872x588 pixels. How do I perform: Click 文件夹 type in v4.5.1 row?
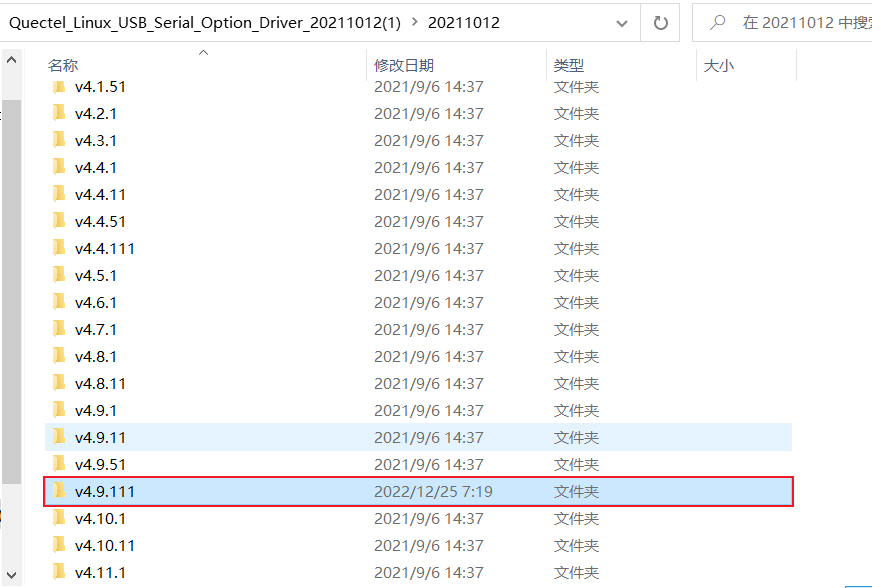point(576,276)
